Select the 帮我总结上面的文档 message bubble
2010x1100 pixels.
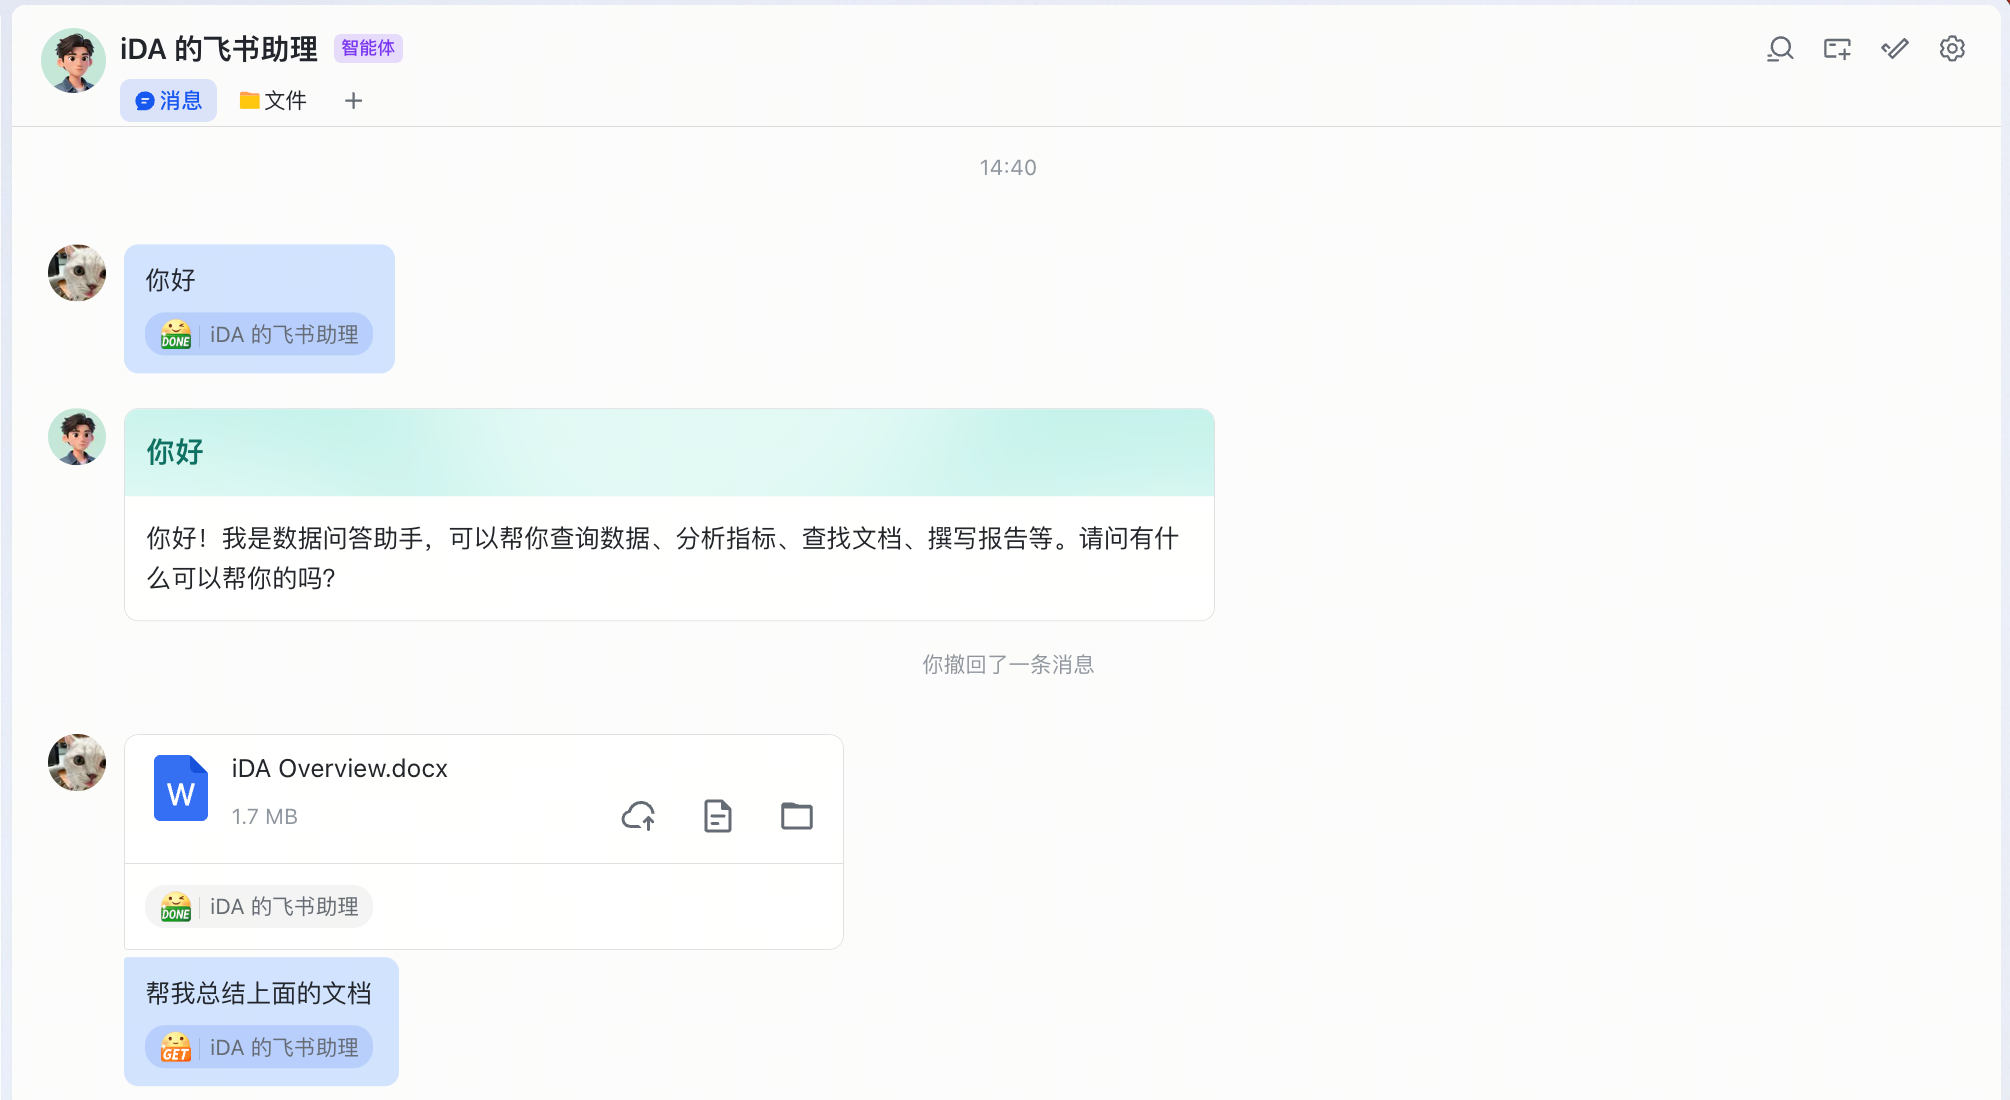(x=261, y=1021)
